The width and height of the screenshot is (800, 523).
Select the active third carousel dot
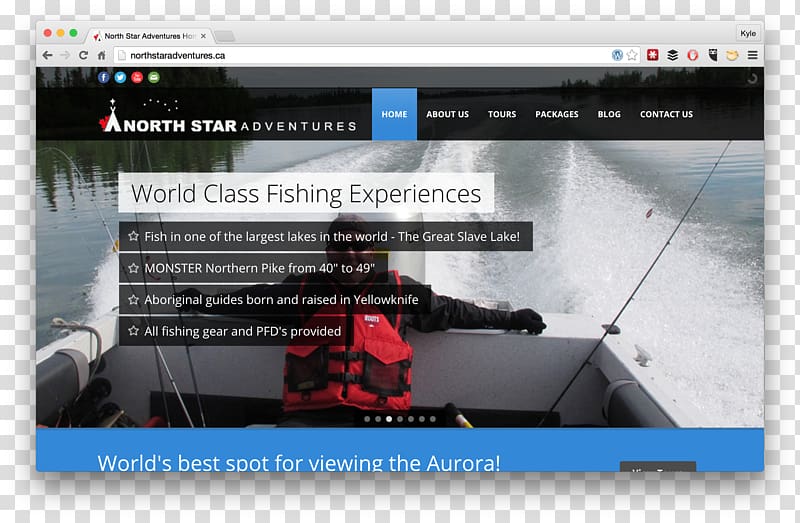point(389,419)
